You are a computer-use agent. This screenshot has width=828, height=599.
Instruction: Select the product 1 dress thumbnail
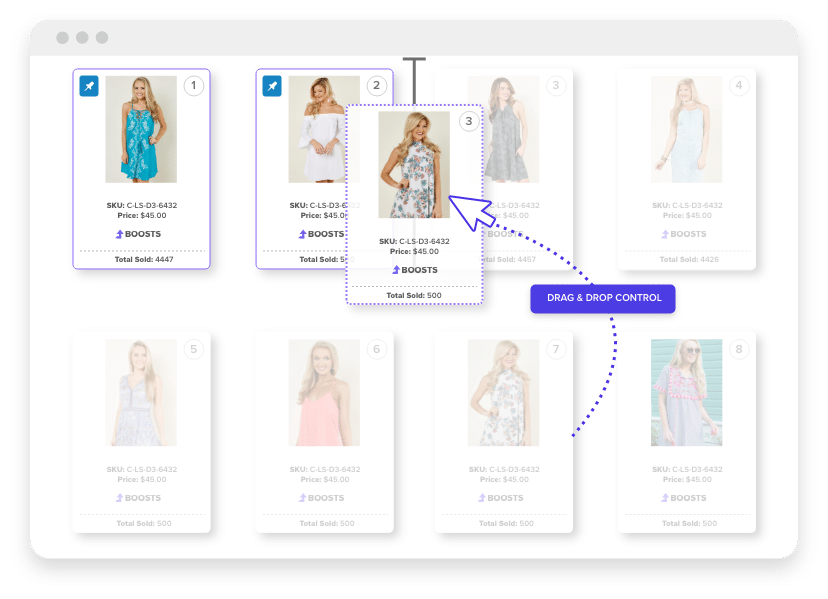[140, 138]
